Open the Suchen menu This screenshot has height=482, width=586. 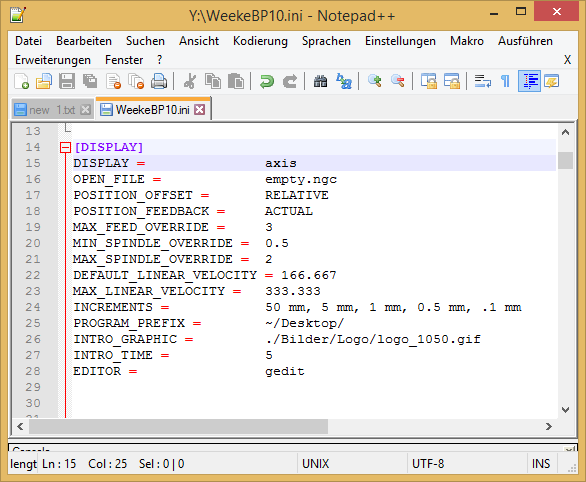145,41
